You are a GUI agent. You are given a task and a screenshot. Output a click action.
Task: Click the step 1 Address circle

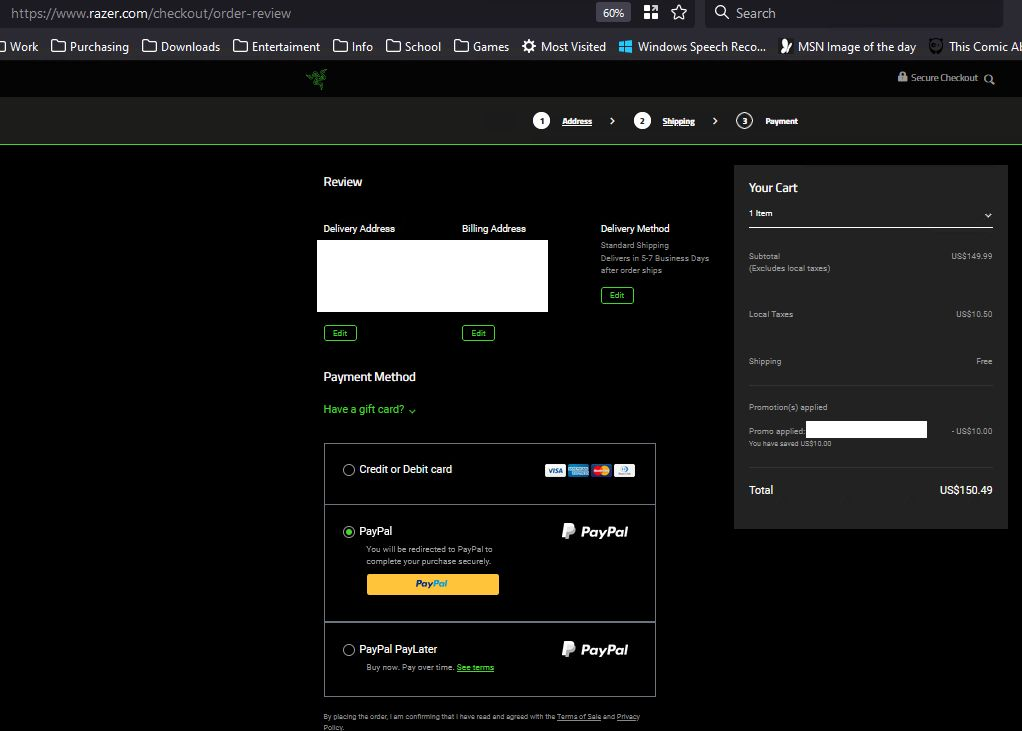click(x=541, y=121)
